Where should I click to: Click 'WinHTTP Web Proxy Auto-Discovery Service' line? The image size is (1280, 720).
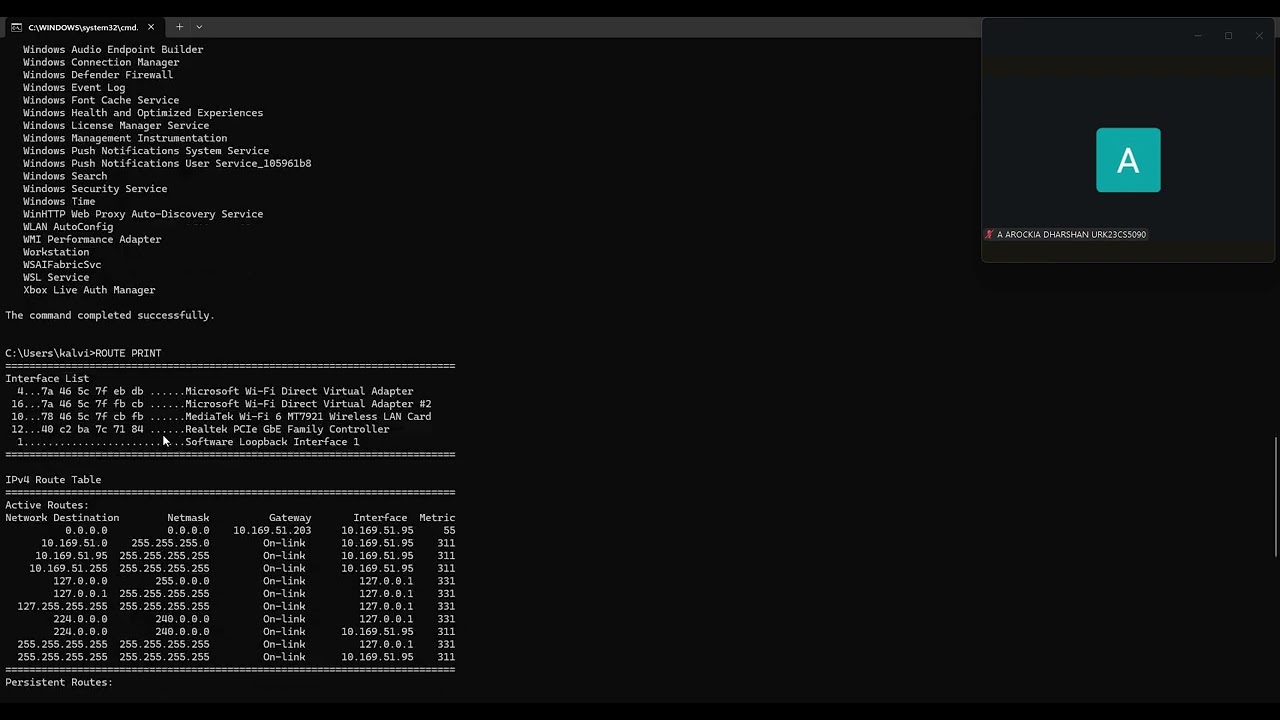[143, 214]
